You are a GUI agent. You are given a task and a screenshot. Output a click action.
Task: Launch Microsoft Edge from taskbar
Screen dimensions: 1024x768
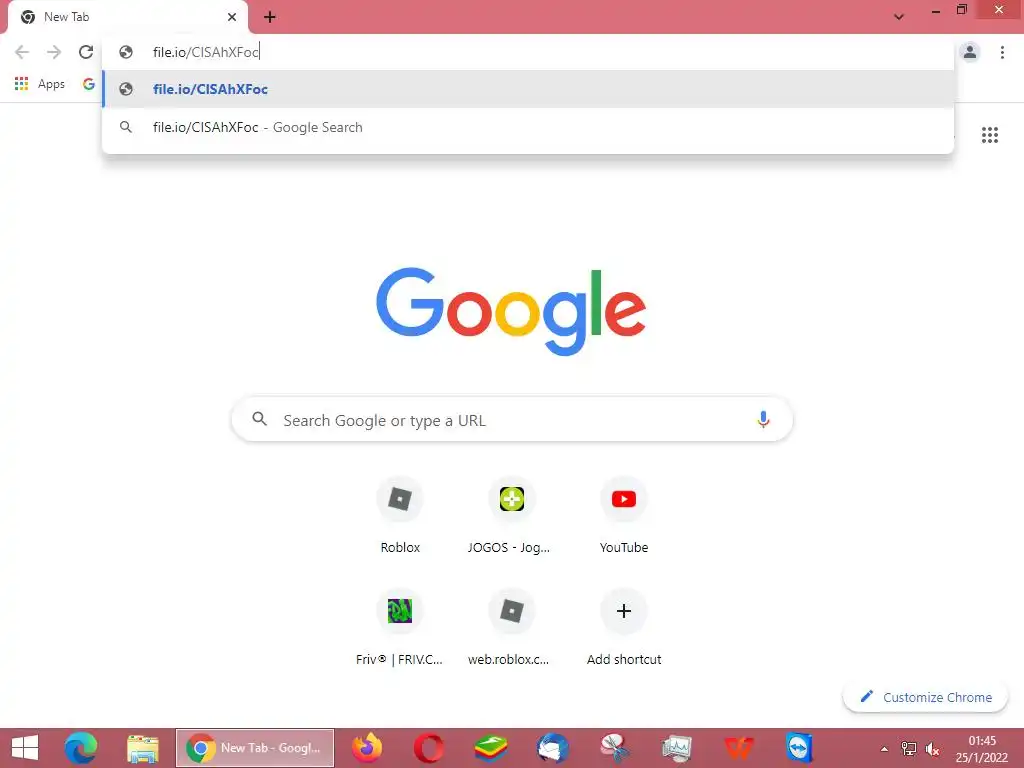click(81, 748)
